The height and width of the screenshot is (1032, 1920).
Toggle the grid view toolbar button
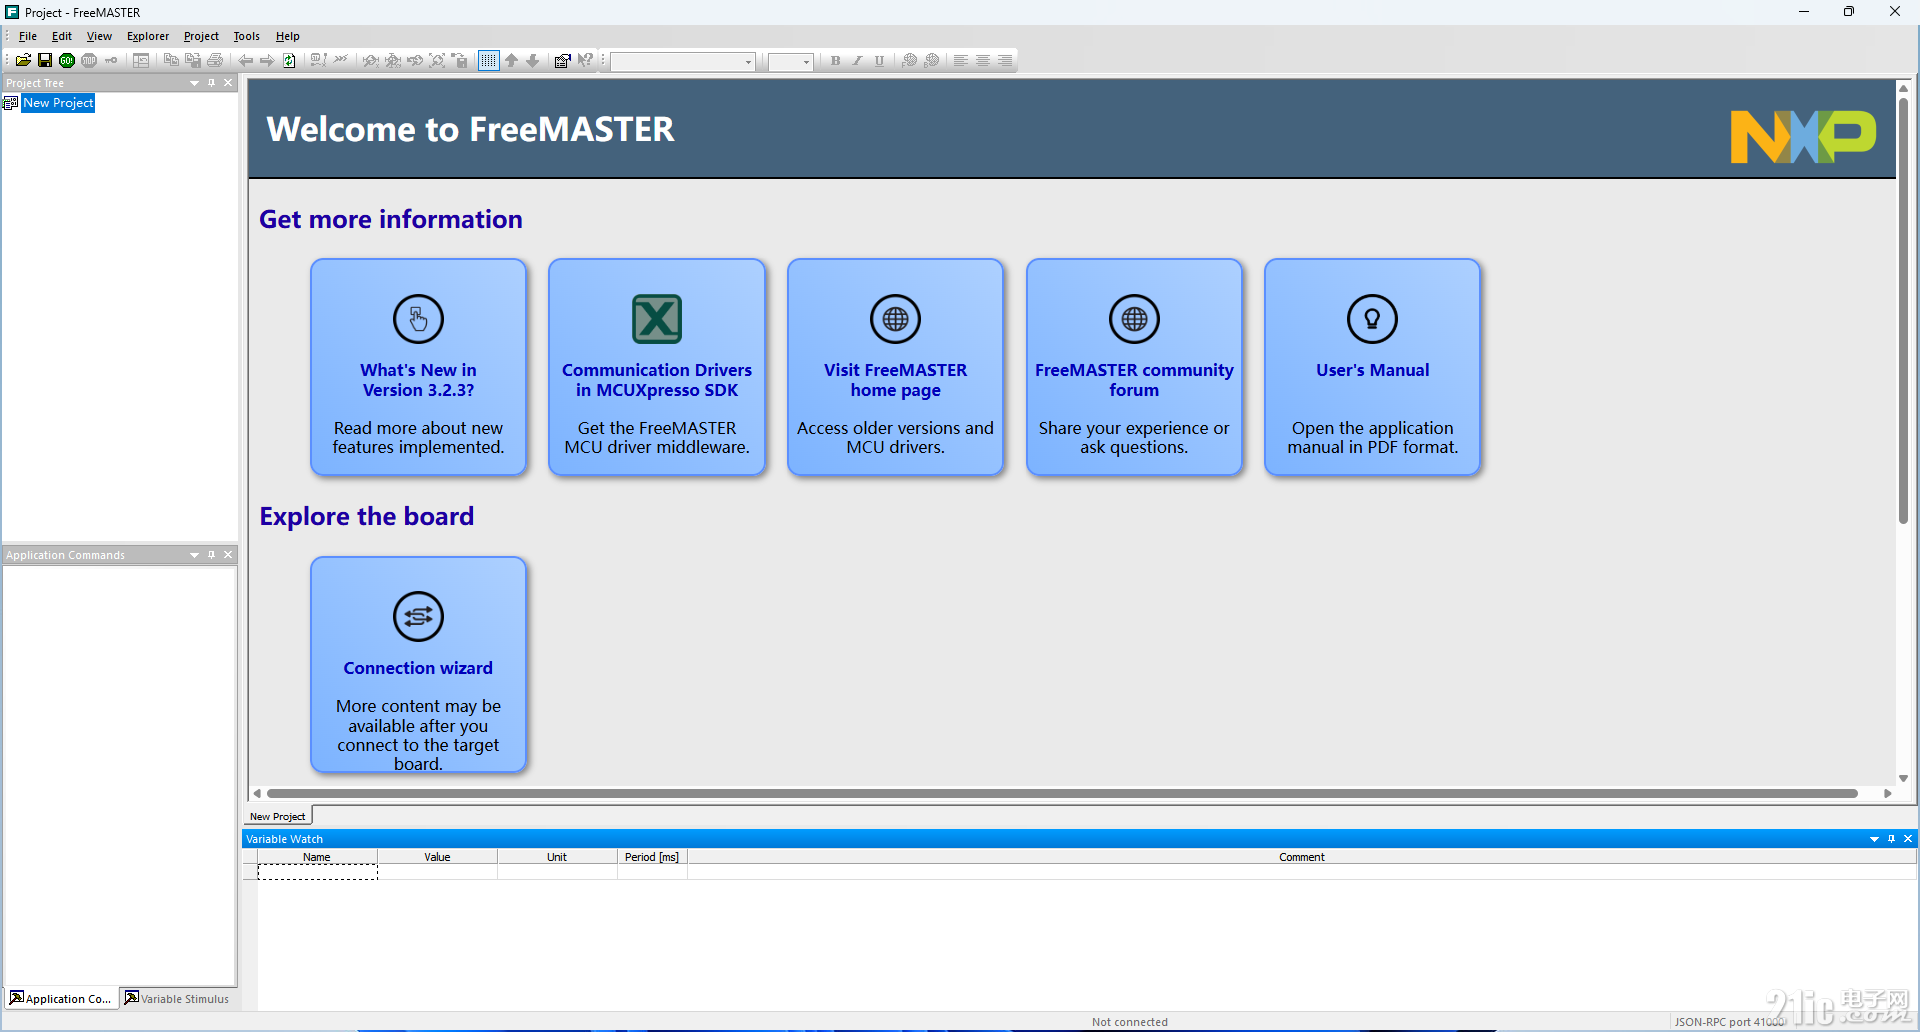(488, 61)
